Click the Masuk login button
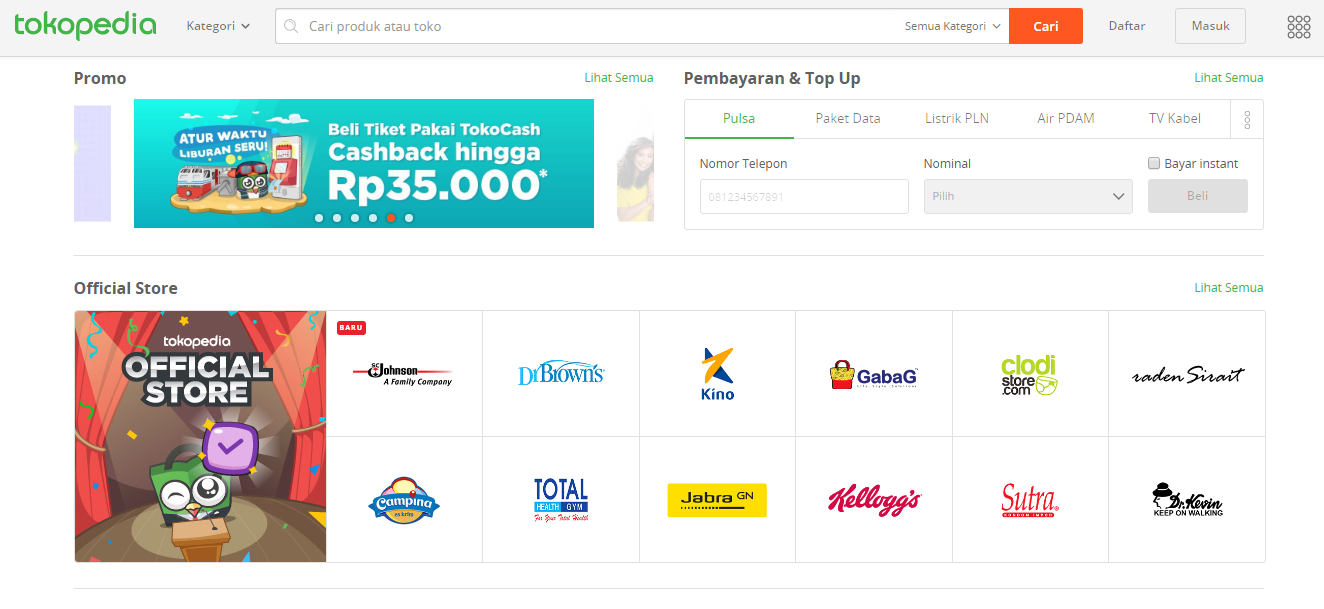The width and height of the screenshot is (1324, 609). pos(1210,26)
